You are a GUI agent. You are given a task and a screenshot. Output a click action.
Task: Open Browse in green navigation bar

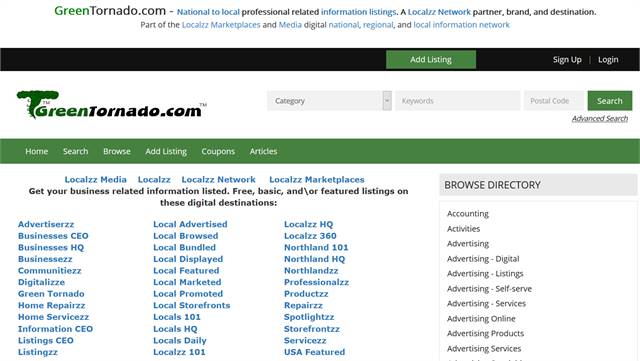(x=117, y=152)
